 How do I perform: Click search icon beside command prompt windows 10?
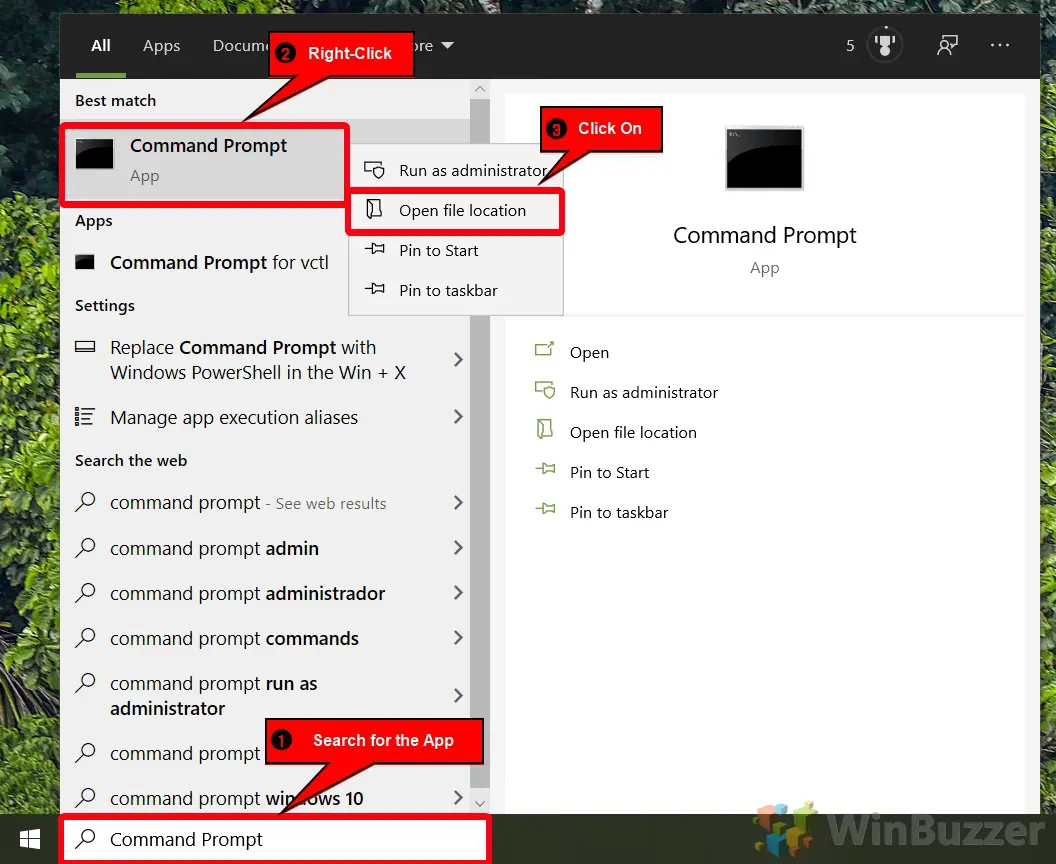pyautogui.click(x=86, y=797)
